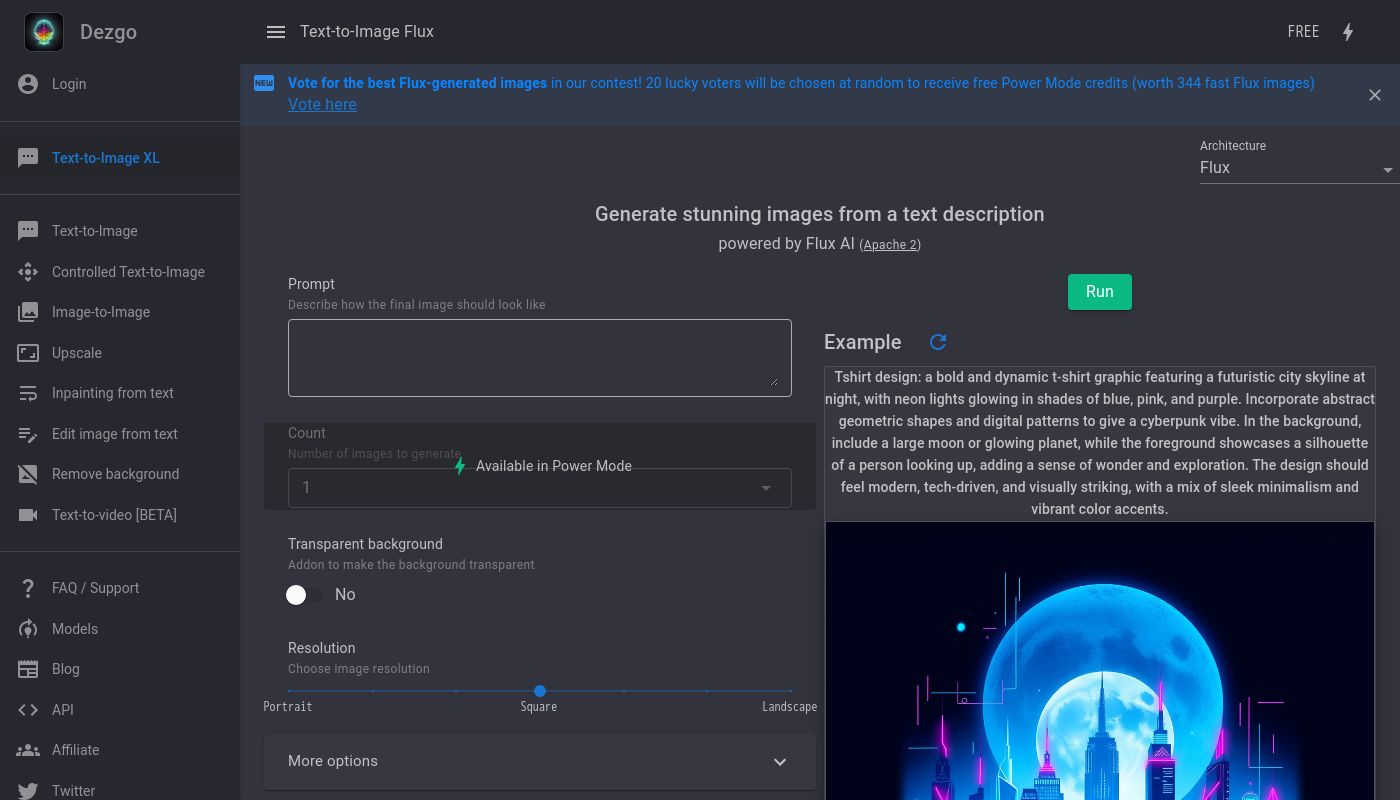Click the Edit image from text icon
This screenshot has width=1400, height=800.
click(28, 434)
